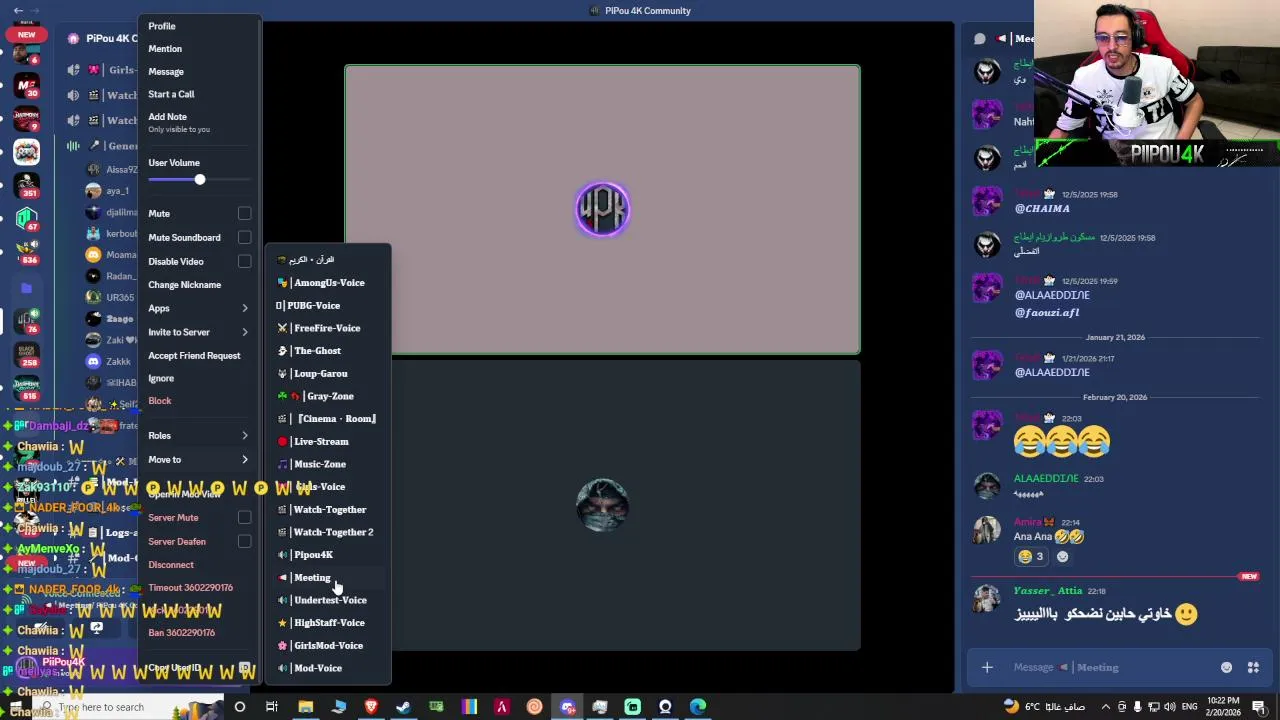Click Disconnect in the context menu
The height and width of the screenshot is (720, 1280).
[171, 565]
